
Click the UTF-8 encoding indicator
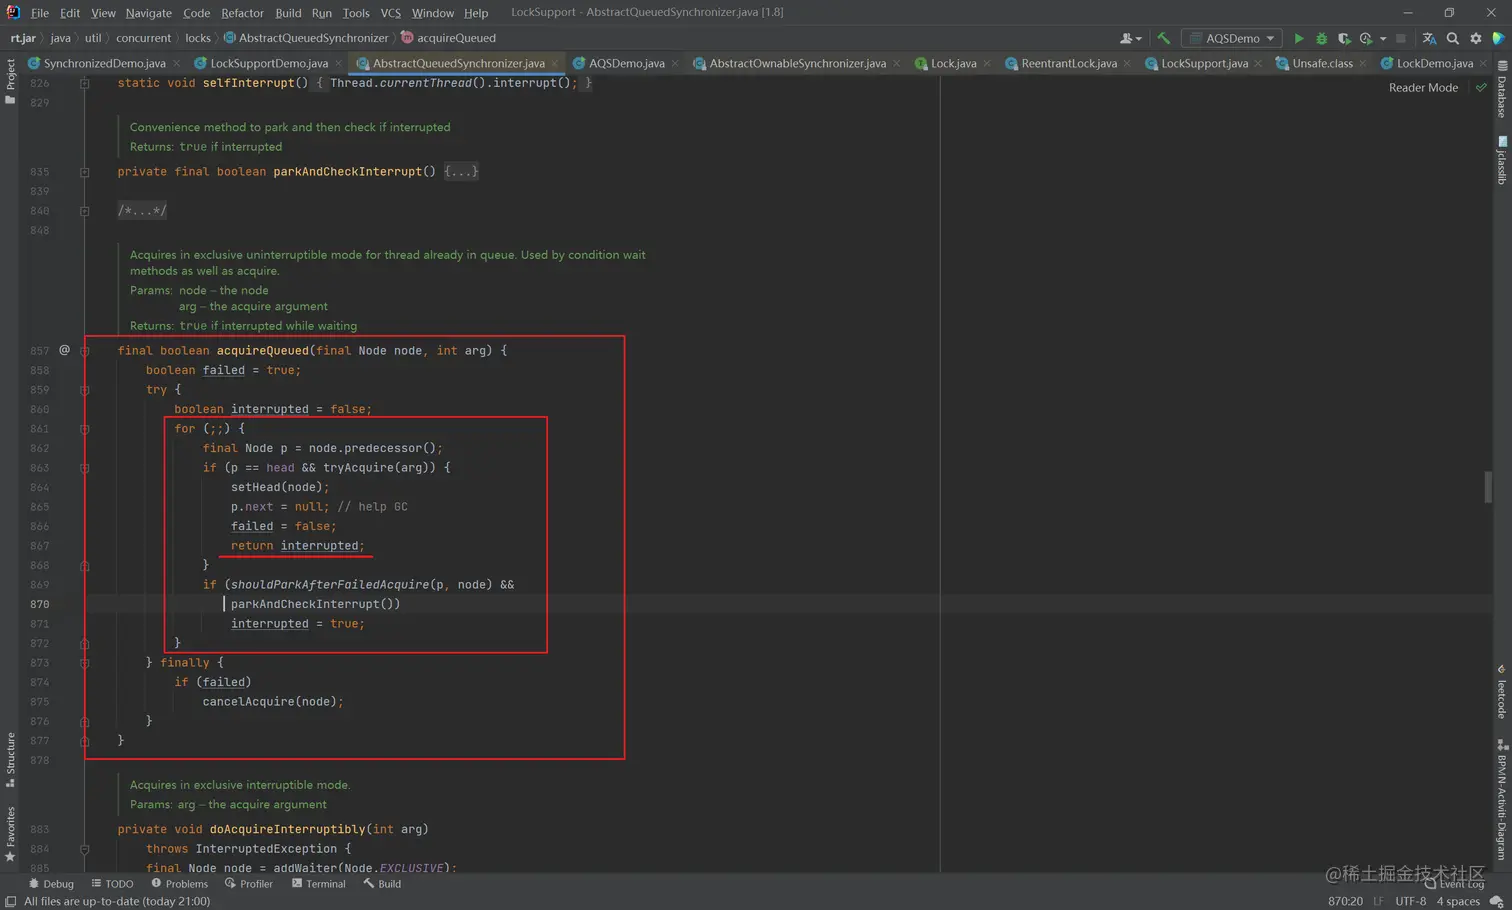(x=1410, y=901)
